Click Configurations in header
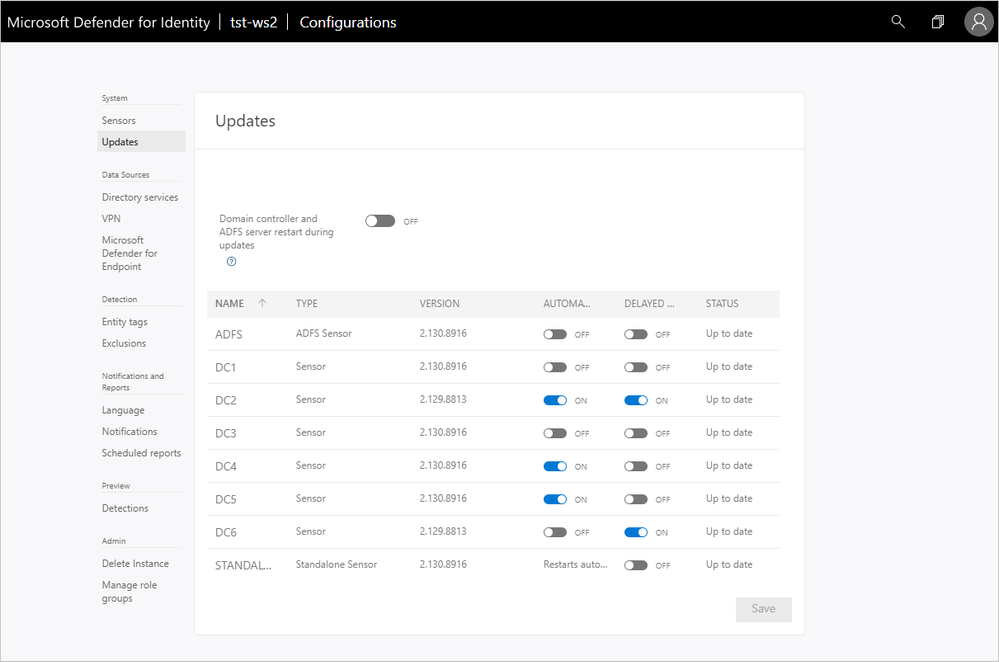 click(348, 22)
